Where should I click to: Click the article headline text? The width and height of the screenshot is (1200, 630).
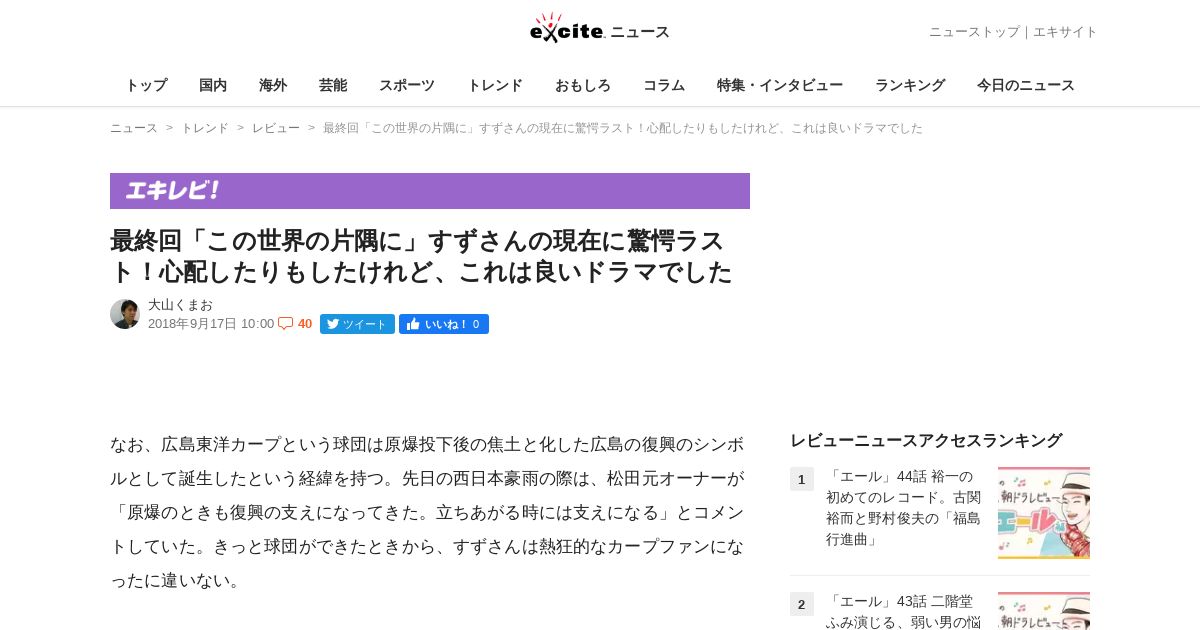click(421, 256)
